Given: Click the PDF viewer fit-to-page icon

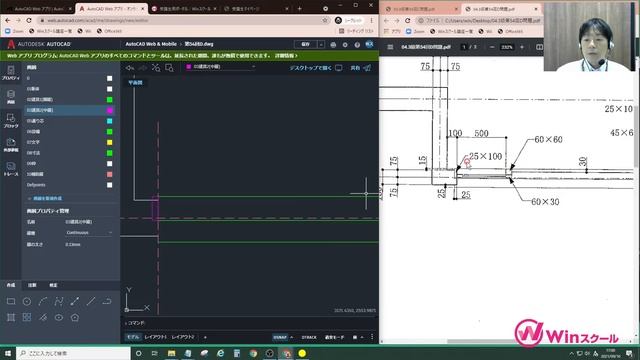Looking at the screenshot, I should click(x=539, y=47).
